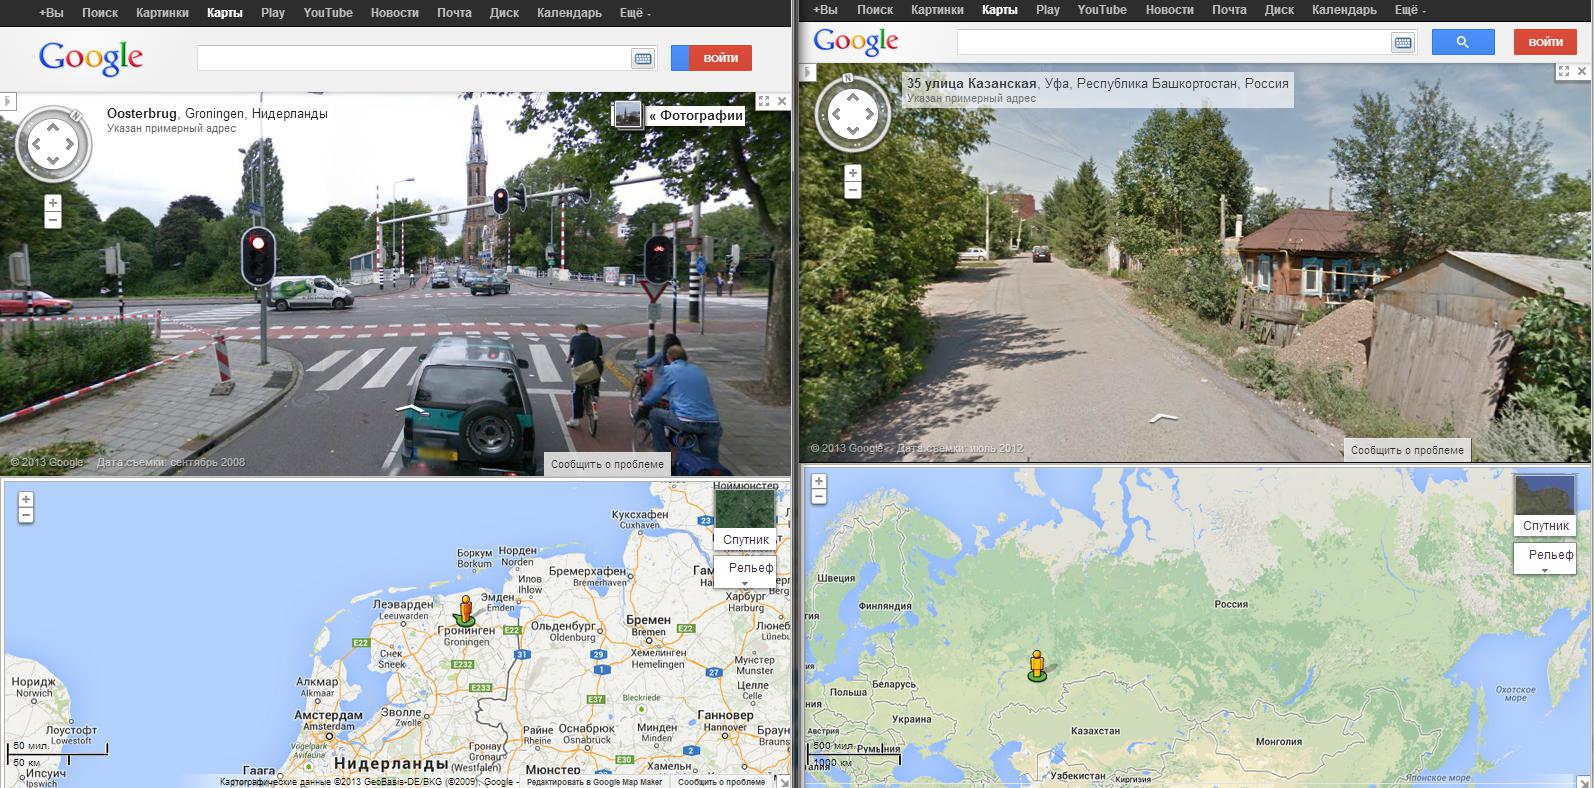This screenshot has width=1594, height=788.
Task: Expand Groningen street view to full screen
Action: 763,101
